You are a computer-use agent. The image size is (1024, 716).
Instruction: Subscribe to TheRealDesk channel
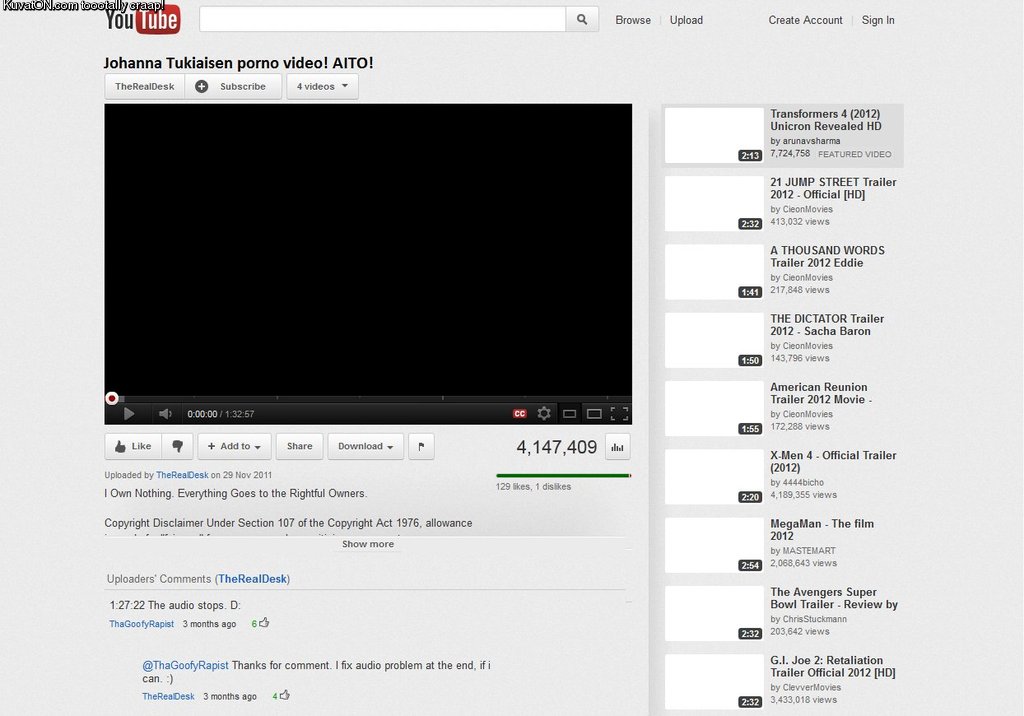pos(232,87)
